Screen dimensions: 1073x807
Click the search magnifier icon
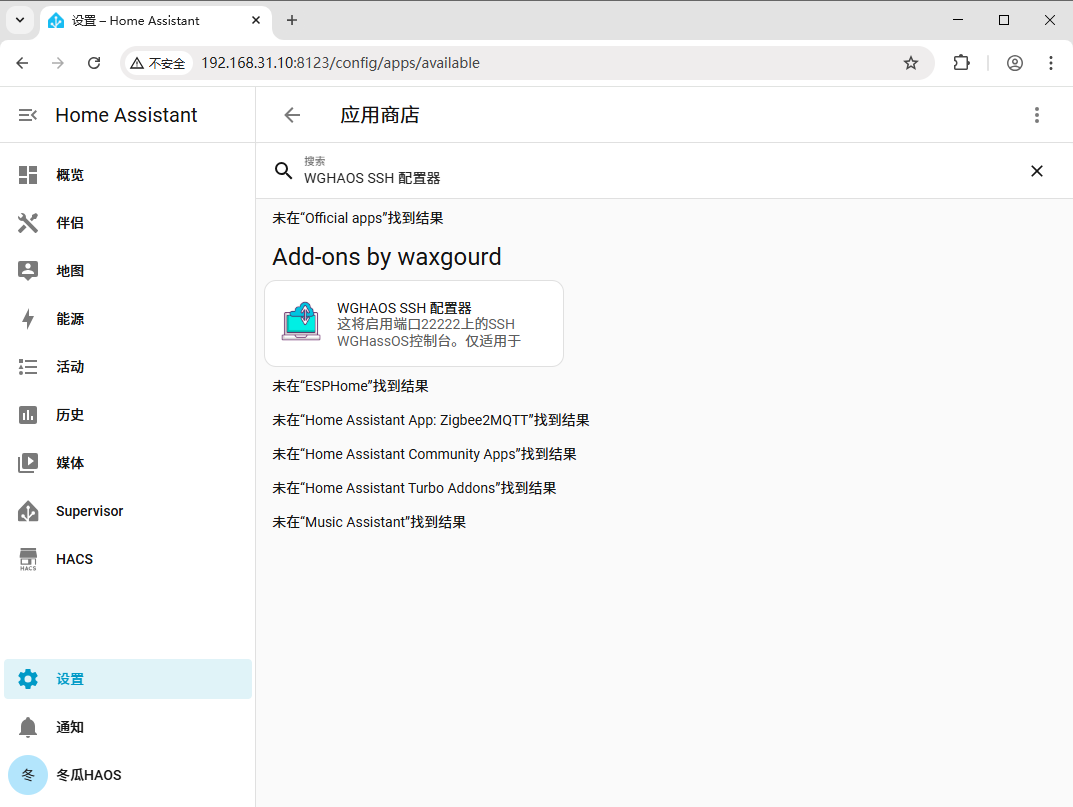[283, 170]
